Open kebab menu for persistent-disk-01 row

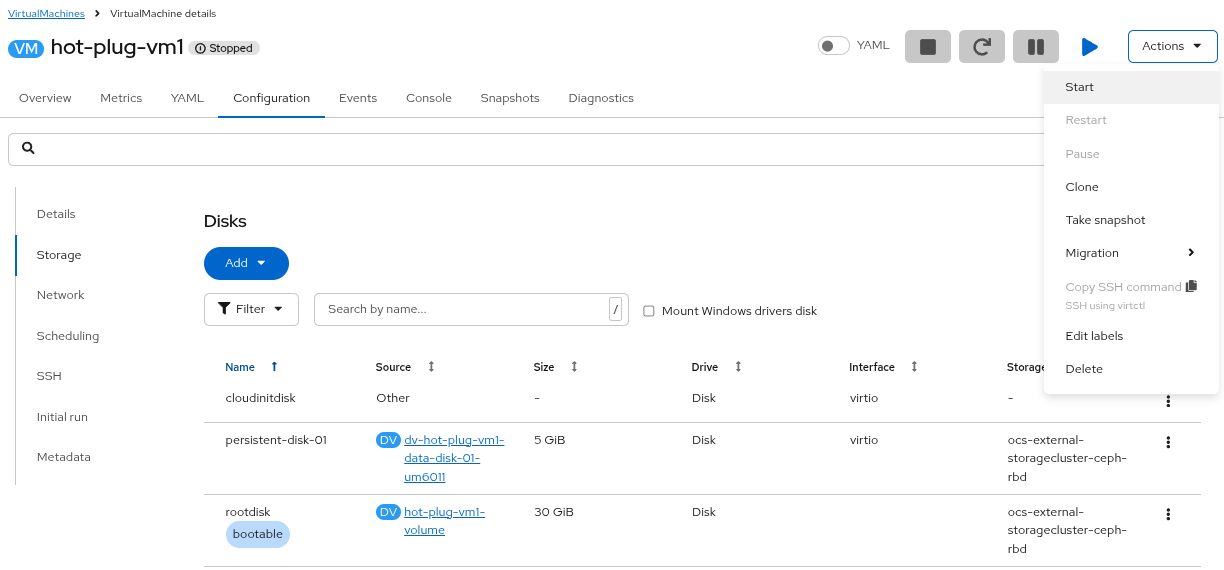pyautogui.click(x=1167, y=442)
